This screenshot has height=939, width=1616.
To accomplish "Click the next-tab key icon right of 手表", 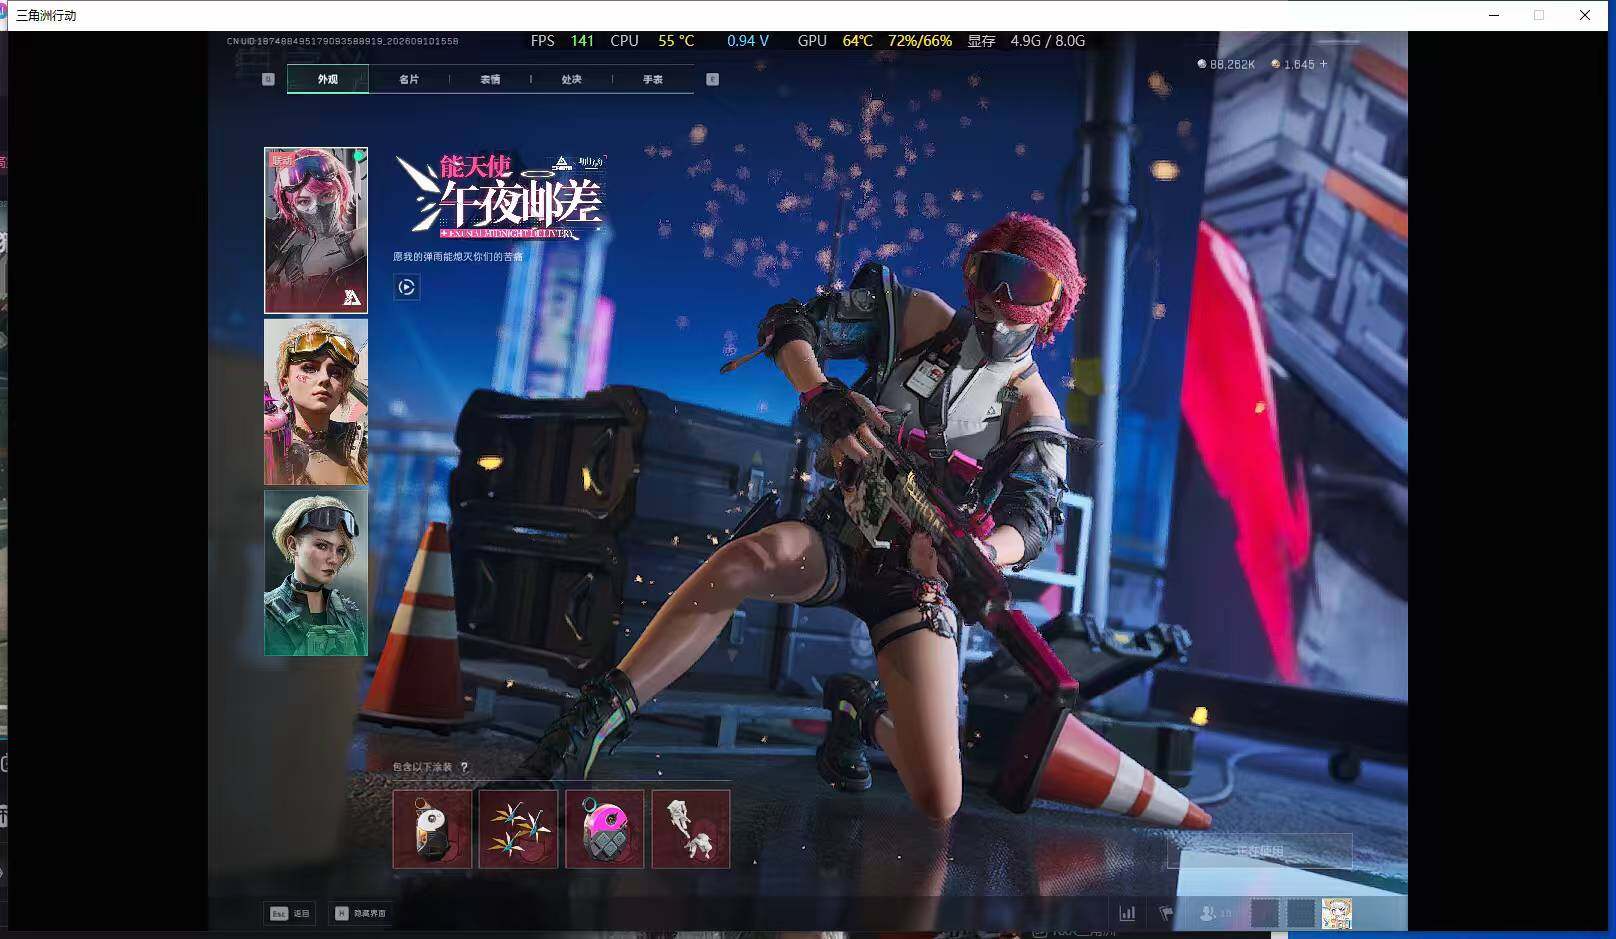I will point(713,79).
